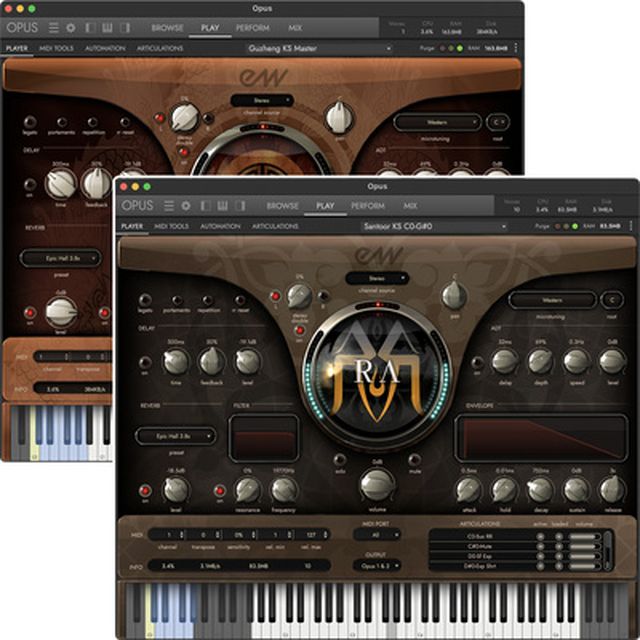Click the envelope attack knob
The image size is (640, 640).
coord(469,489)
